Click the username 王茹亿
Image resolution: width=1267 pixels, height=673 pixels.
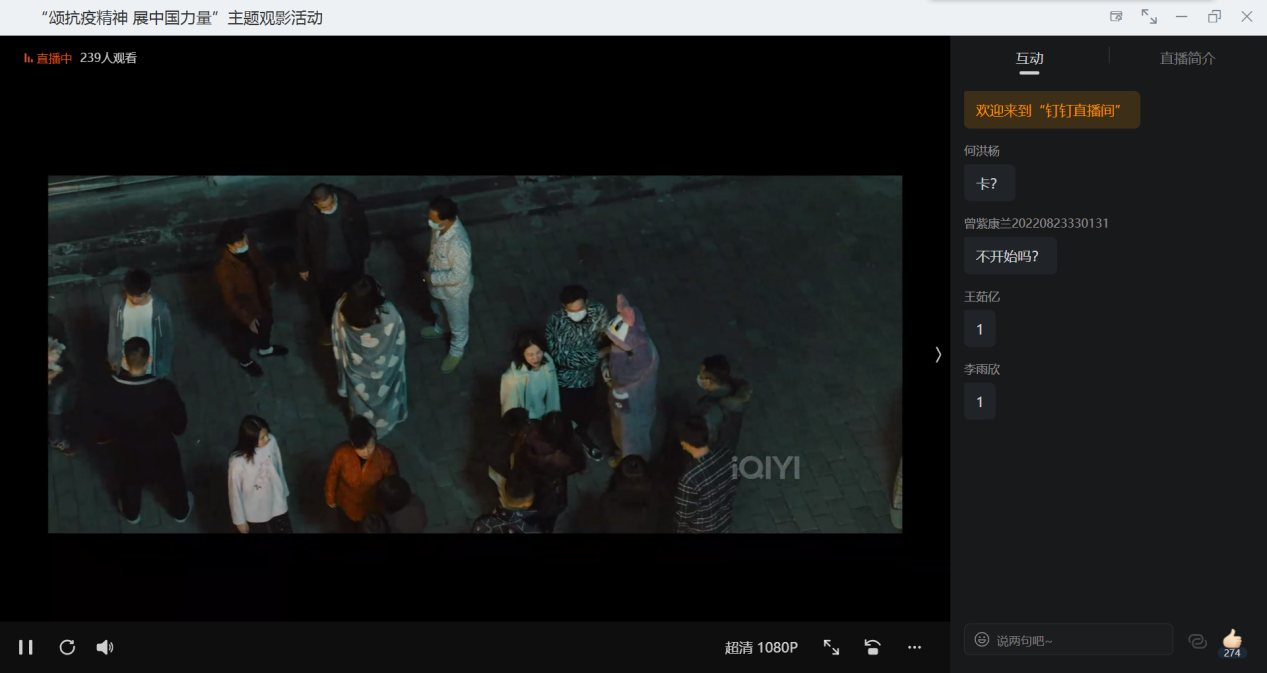(982, 297)
